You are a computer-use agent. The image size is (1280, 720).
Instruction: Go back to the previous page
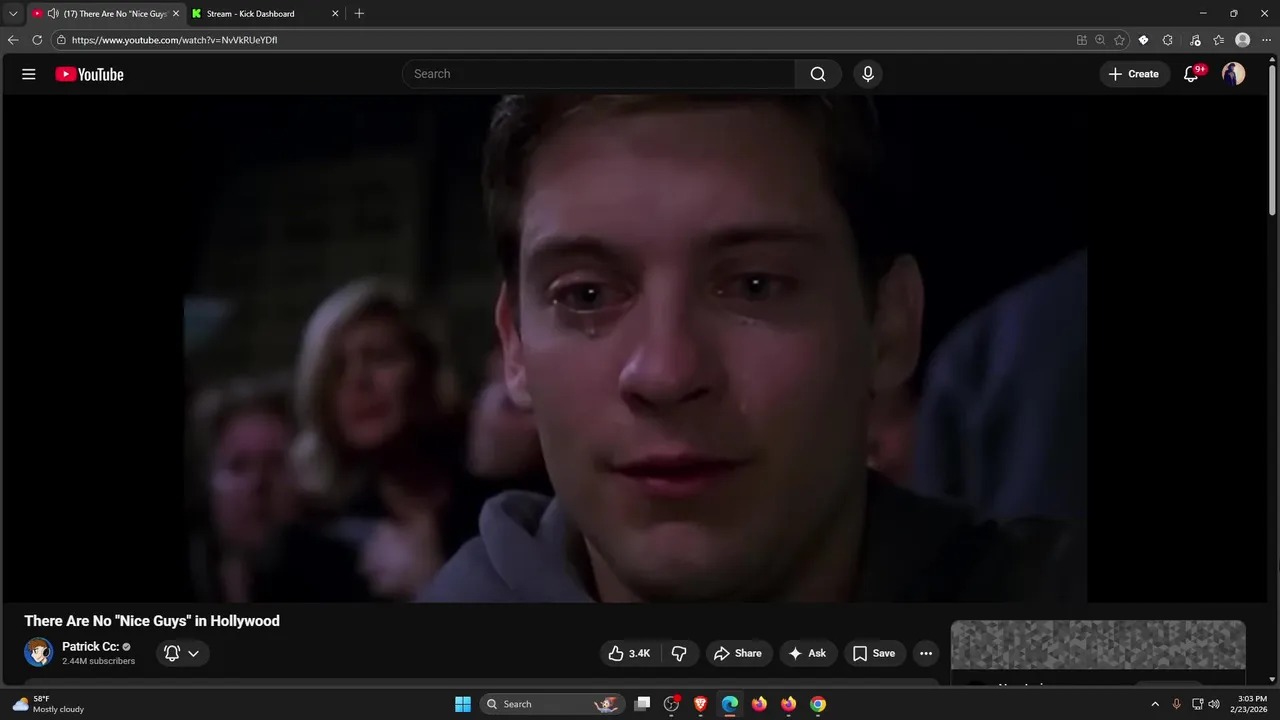coord(13,40)
